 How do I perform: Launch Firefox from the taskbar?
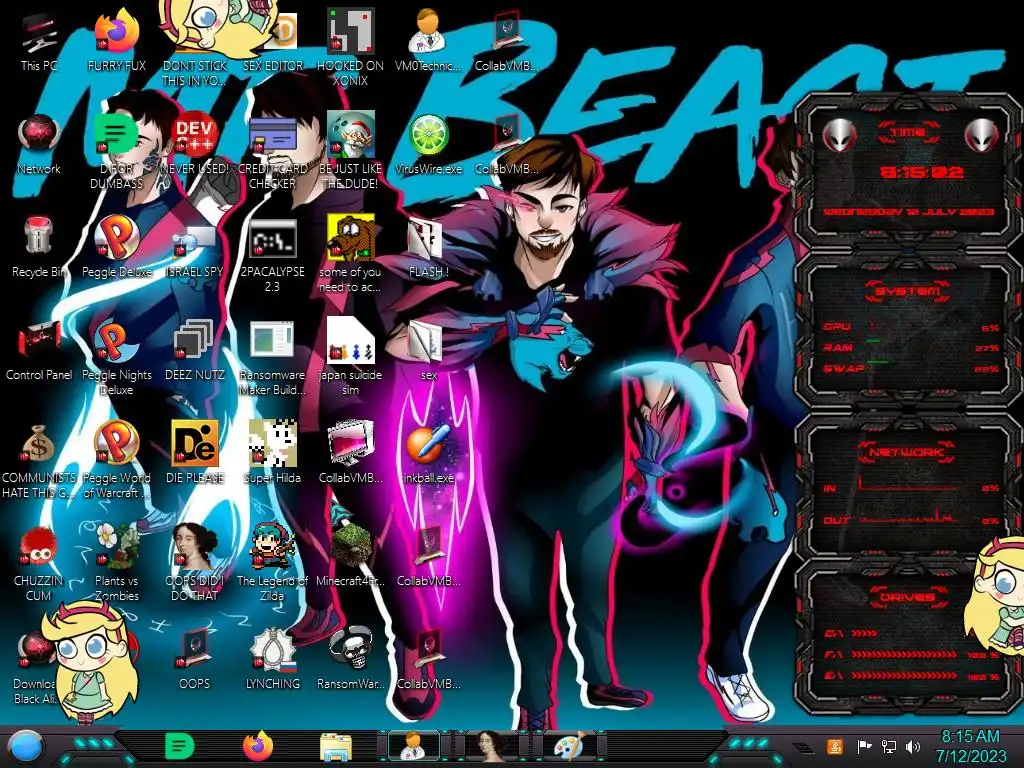pyautogui.click(x=258, y=746)
